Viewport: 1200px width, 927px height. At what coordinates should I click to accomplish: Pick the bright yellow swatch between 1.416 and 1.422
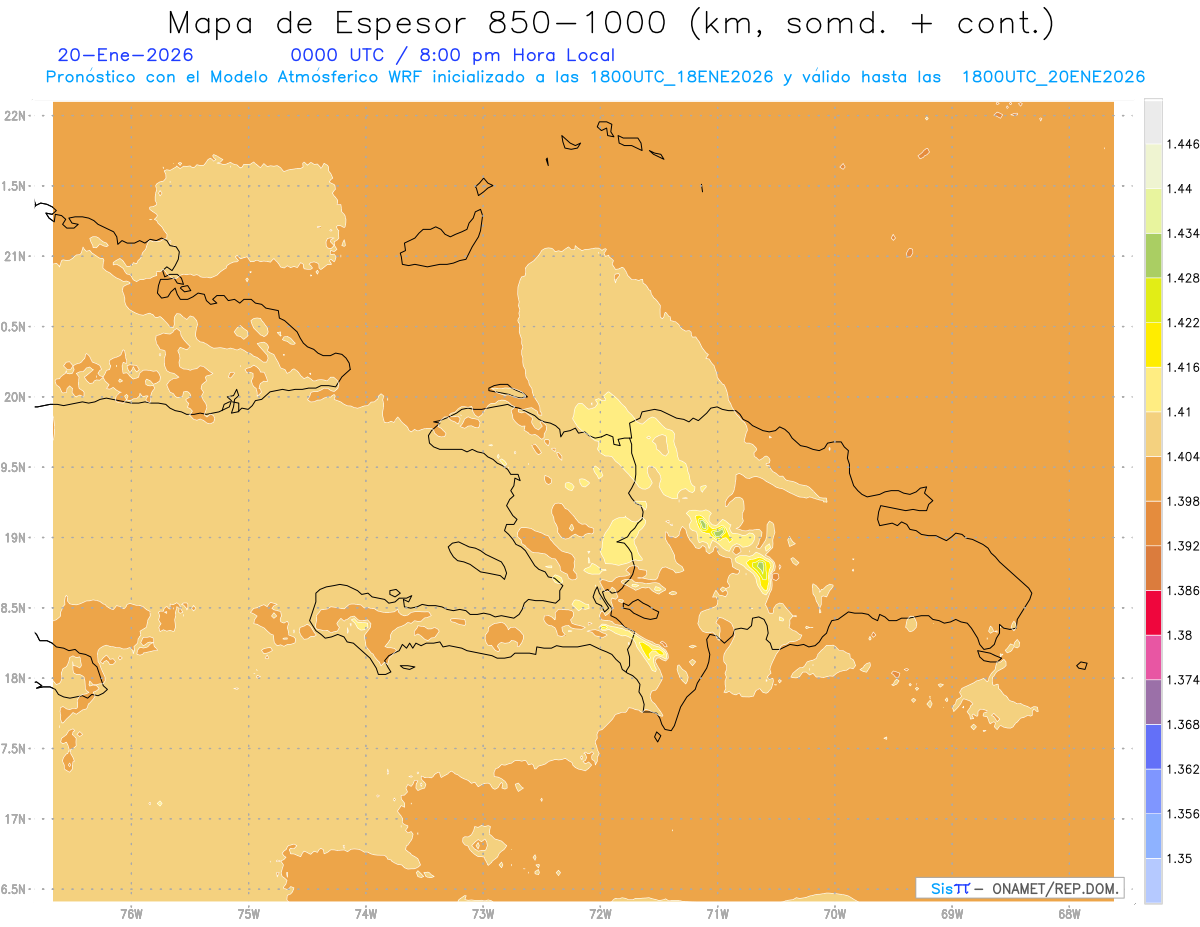pos(1153,344)
